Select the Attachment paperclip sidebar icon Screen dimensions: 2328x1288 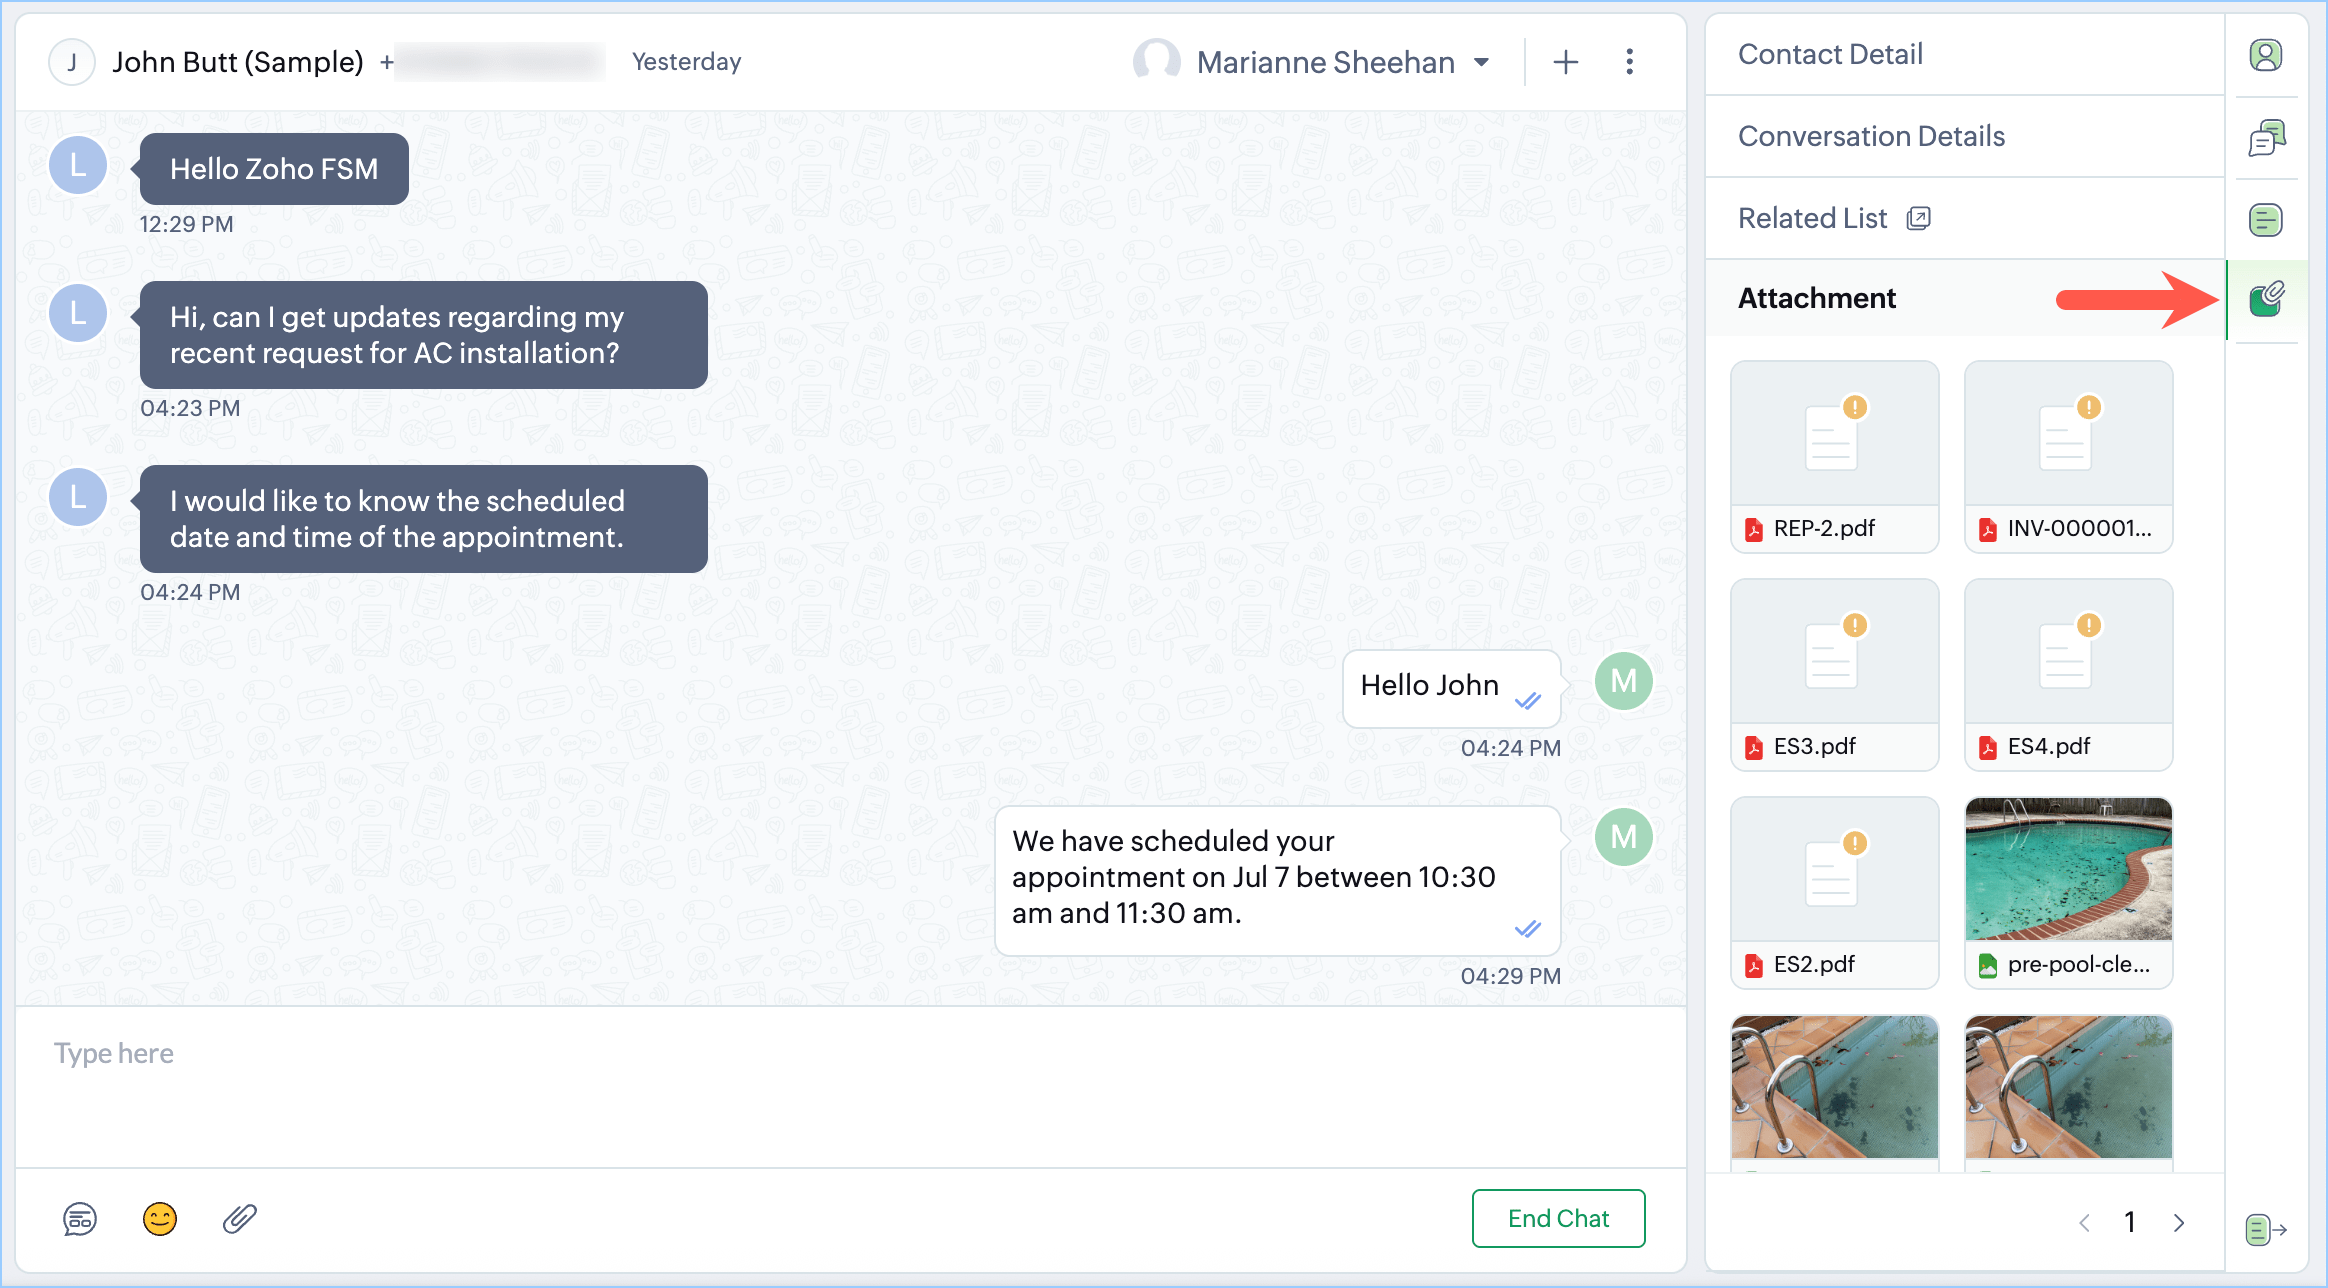(x=2266, y=298)
